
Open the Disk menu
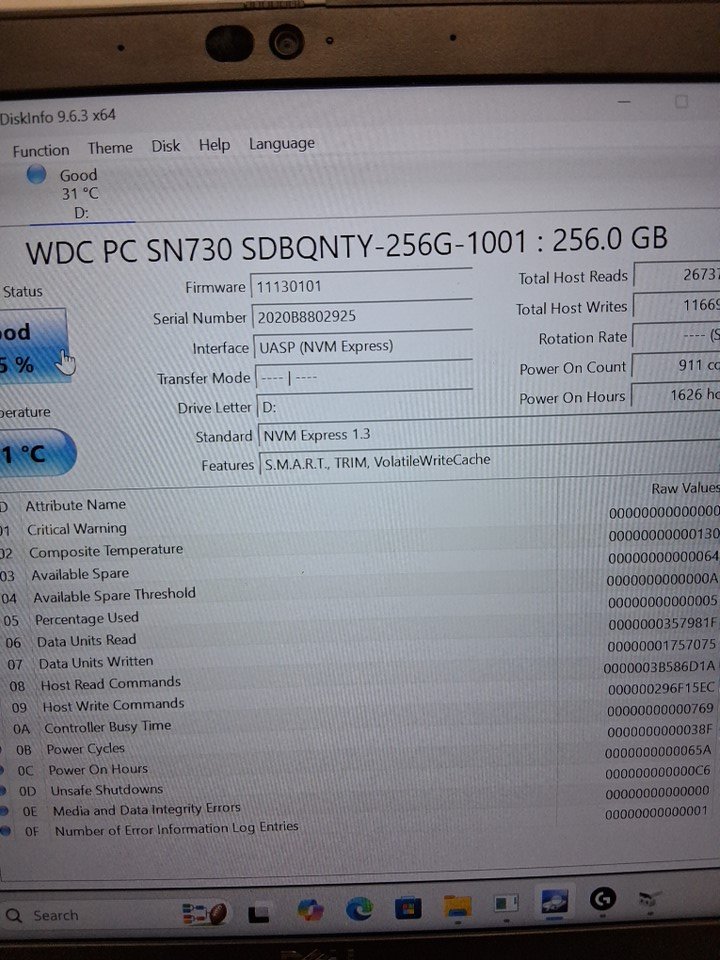tap(166, 146)
